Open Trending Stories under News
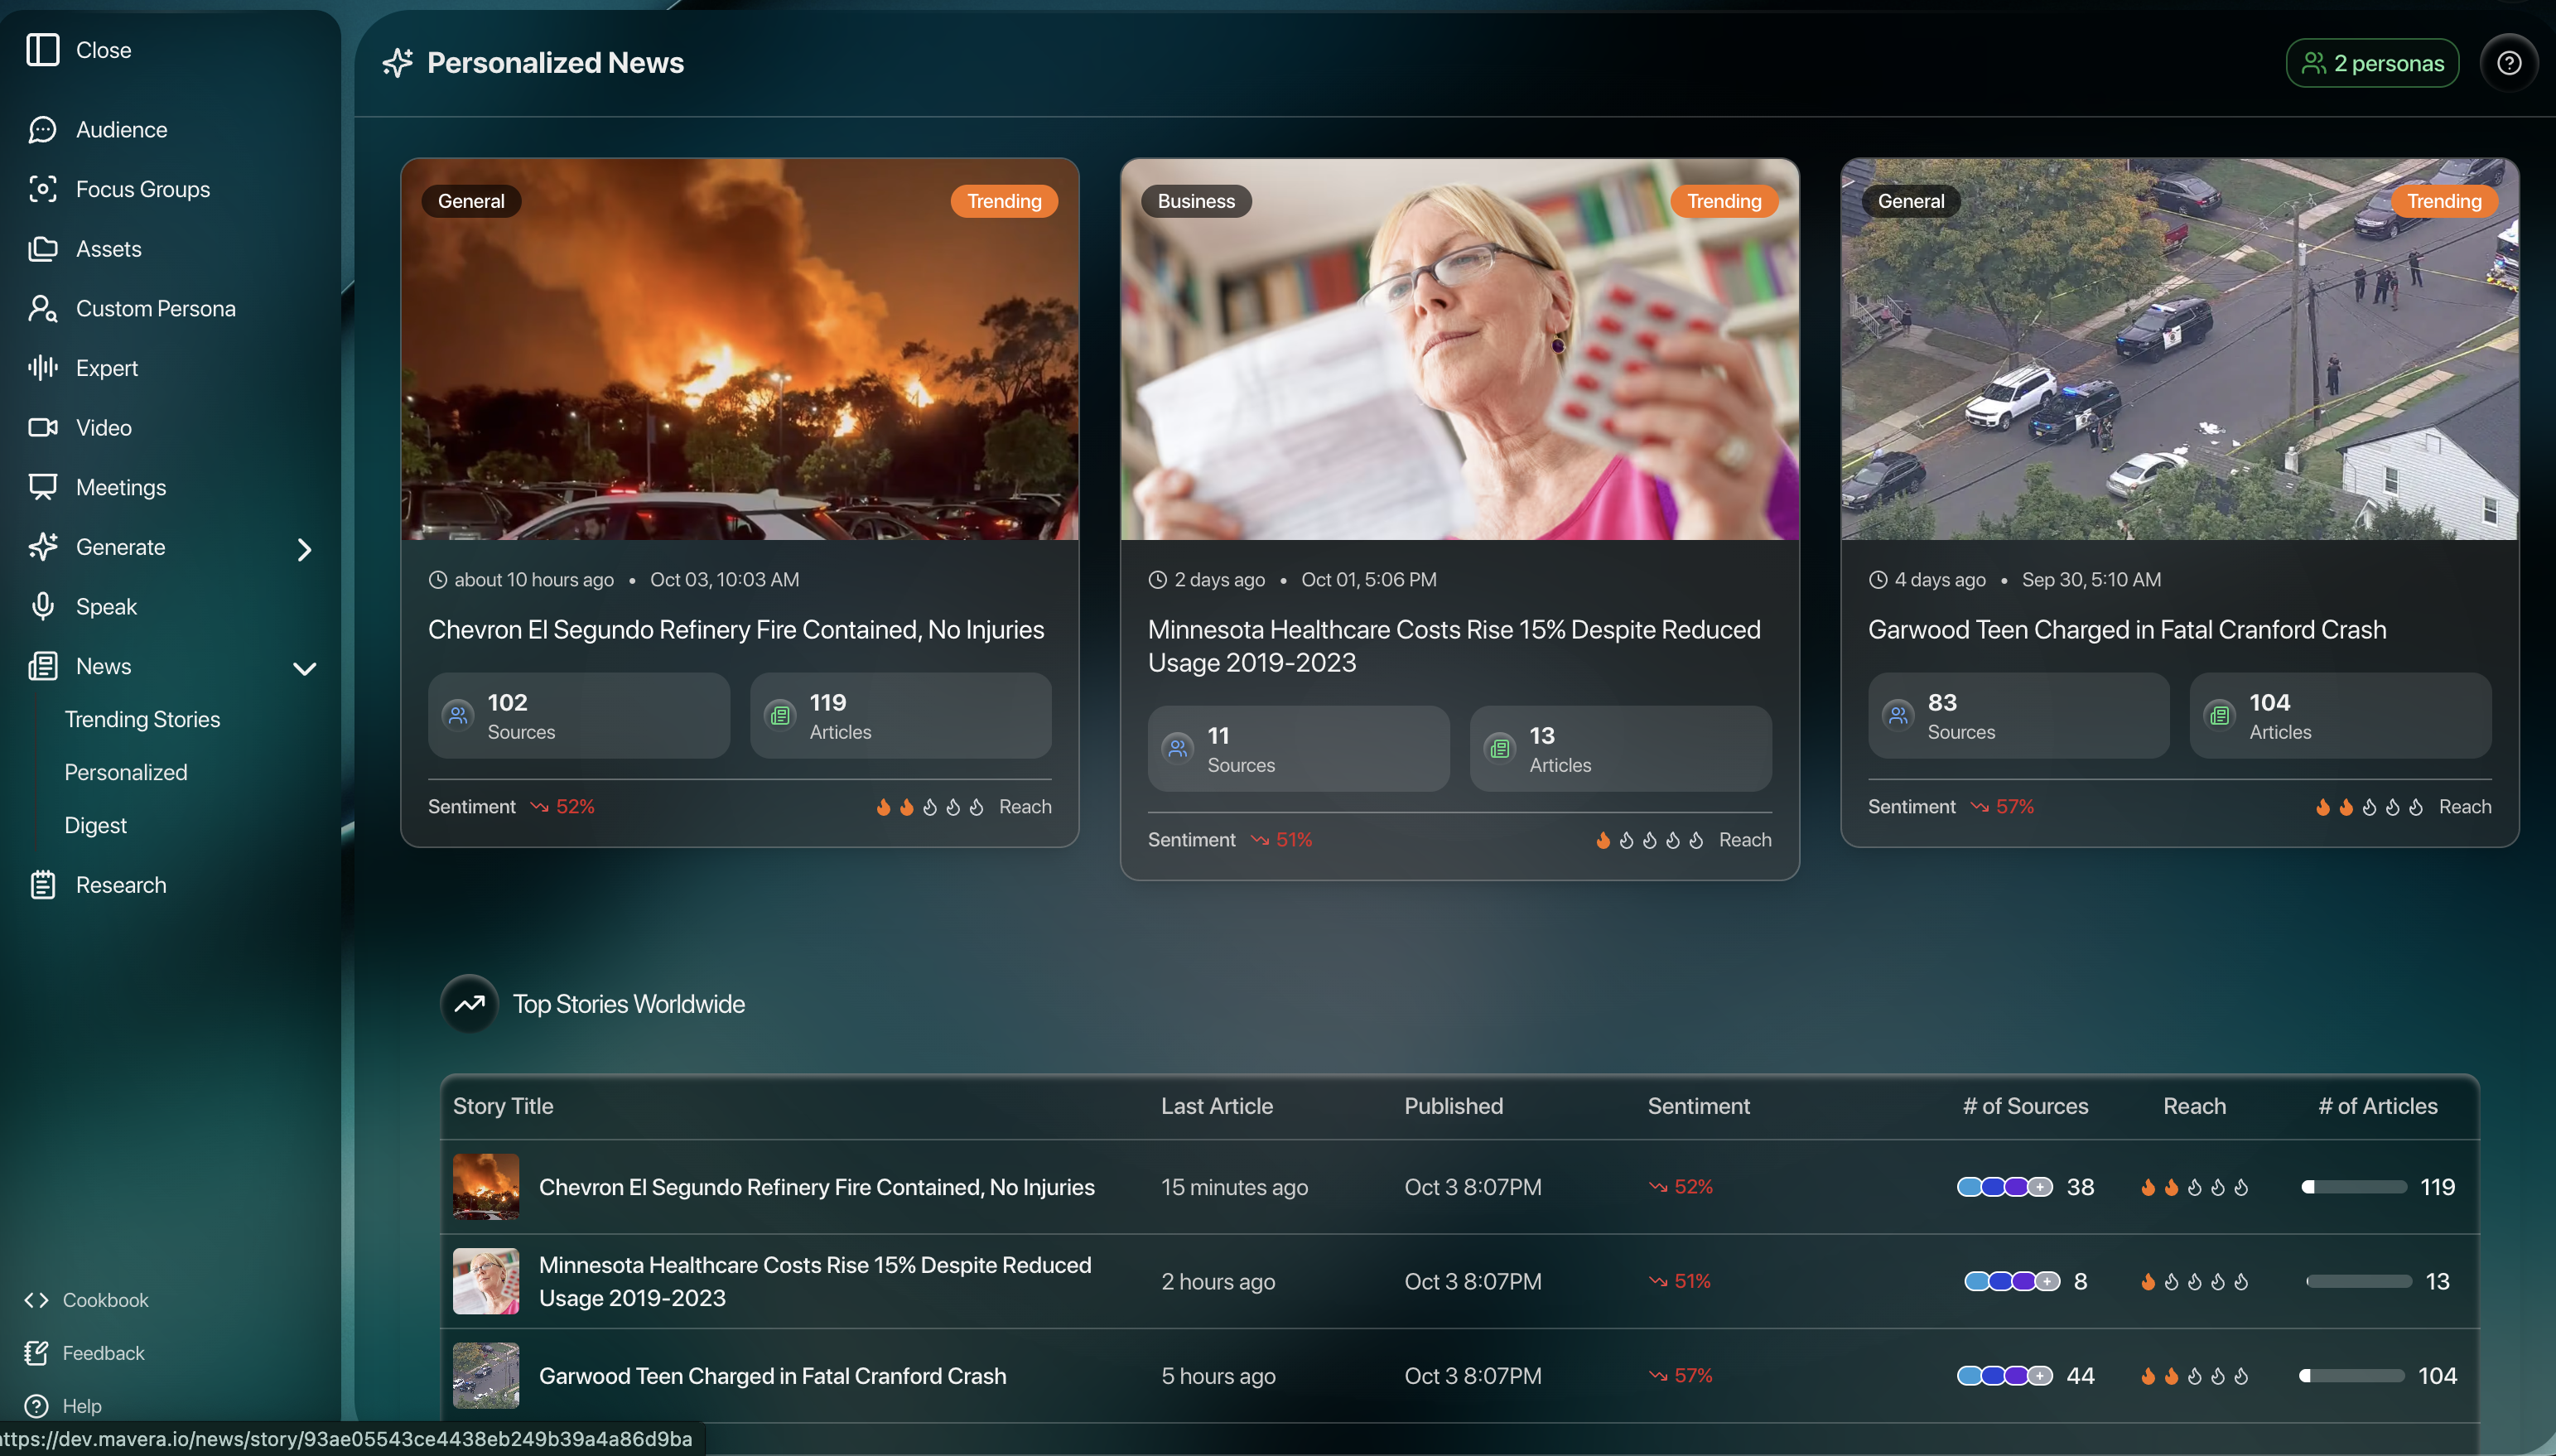The height and width of the screenshot is (1456, 2556). [x=142, y=719]
